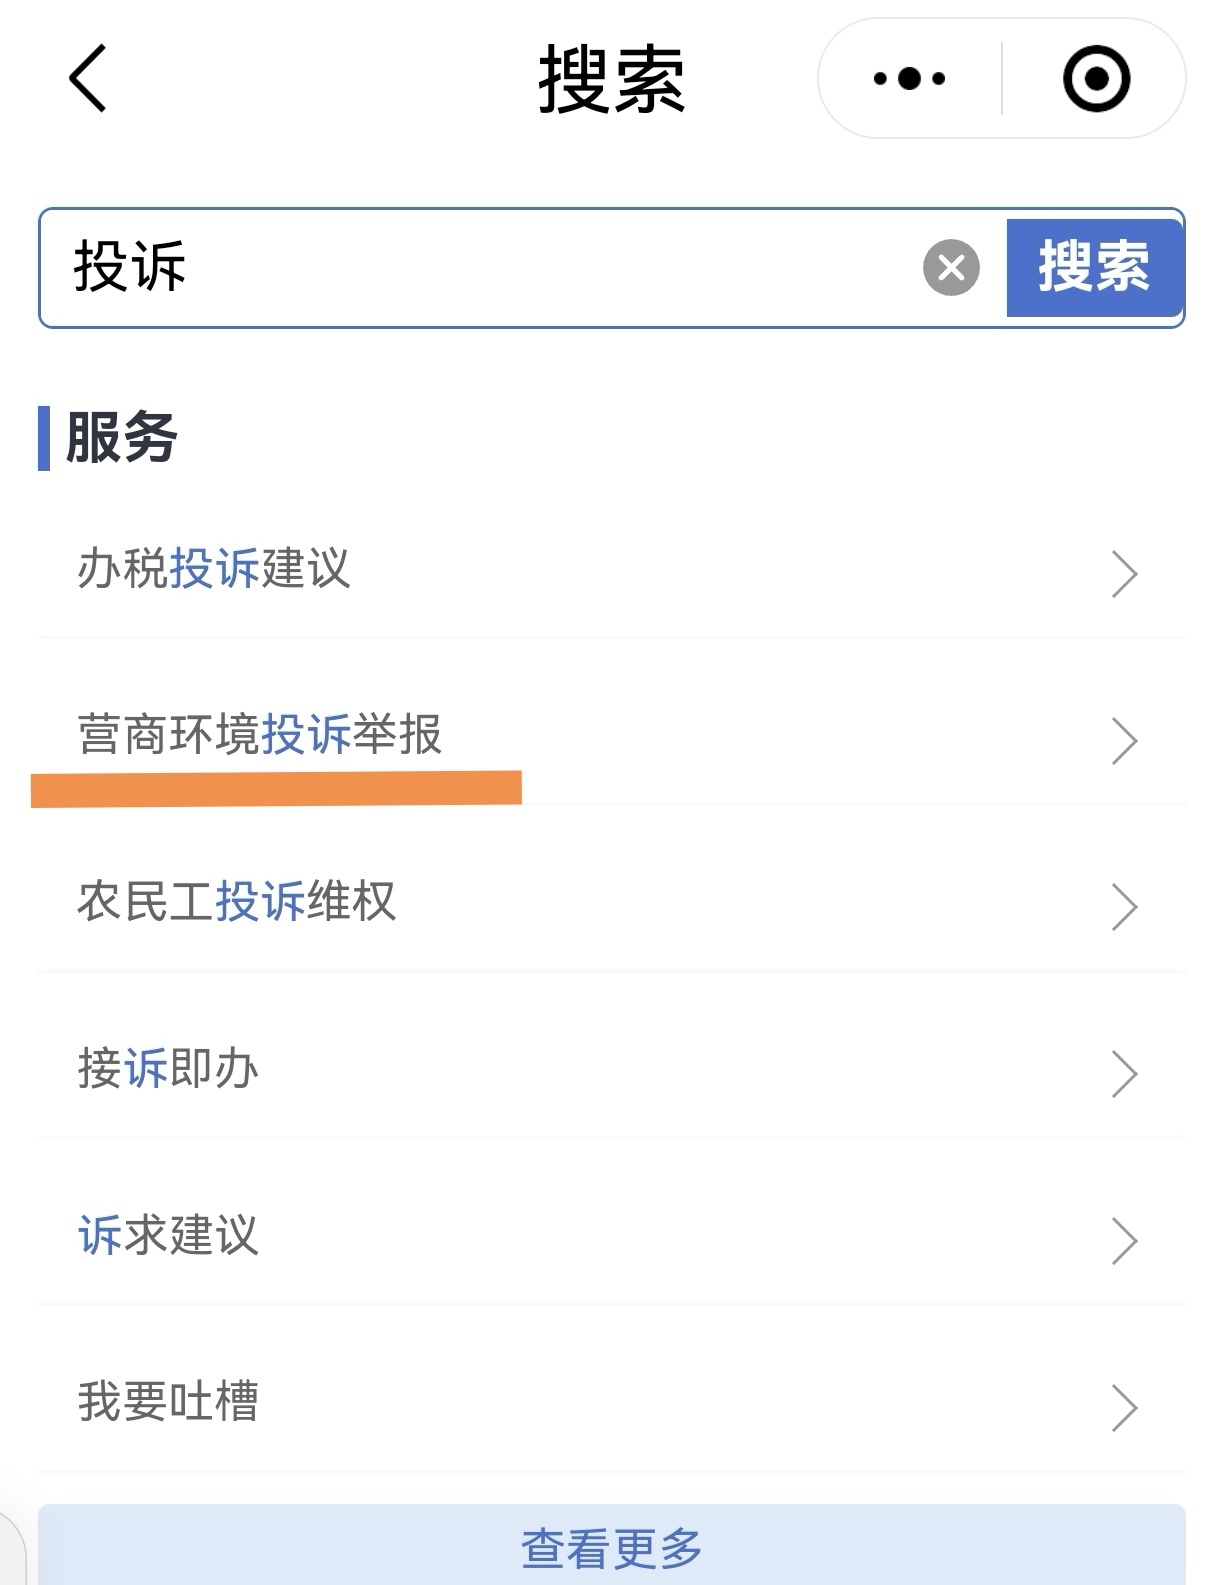This screenshot has height=1585, width=1224.
Task: Click chevron beside 我要吐槽
Action: point(1125,1408)
